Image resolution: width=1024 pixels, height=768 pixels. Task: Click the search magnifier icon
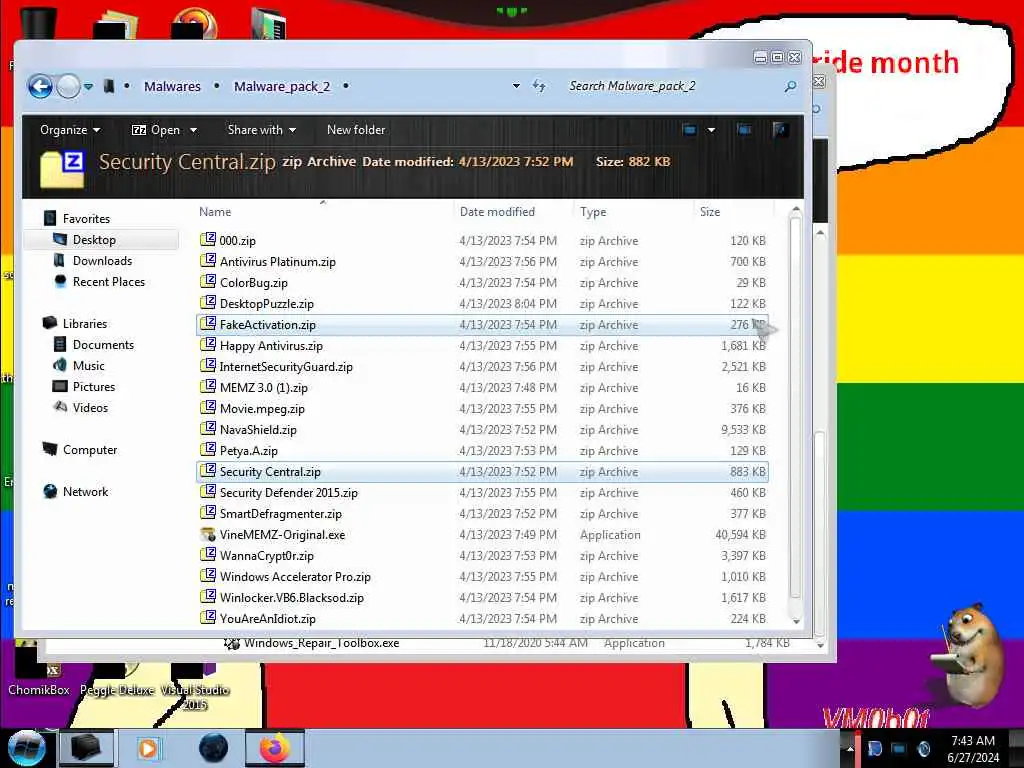790,86
